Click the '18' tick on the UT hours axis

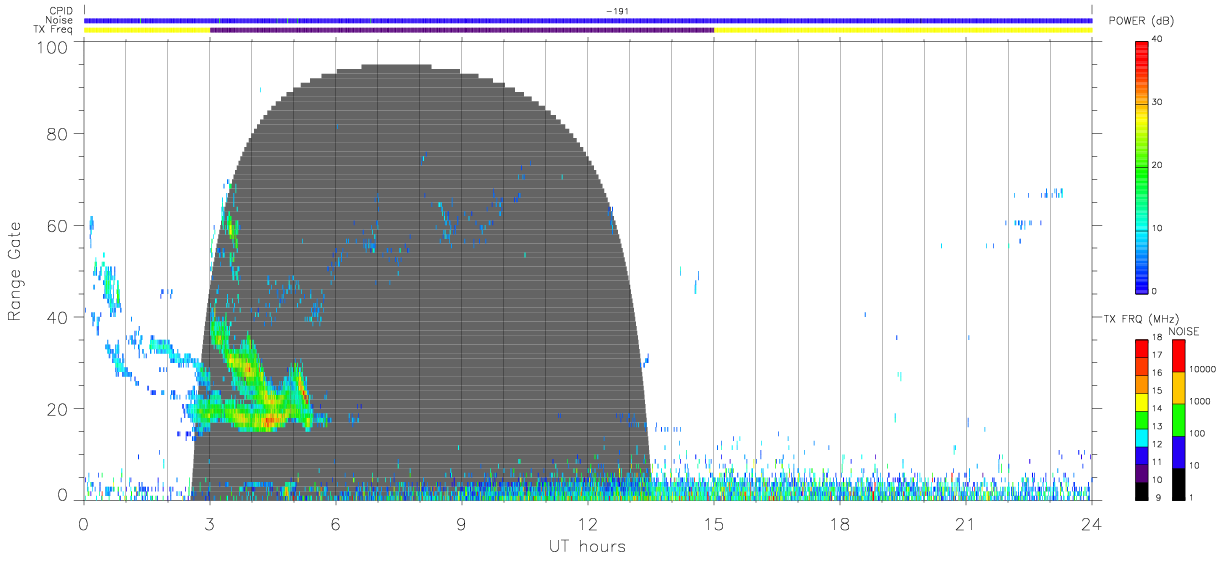(840, 523)
